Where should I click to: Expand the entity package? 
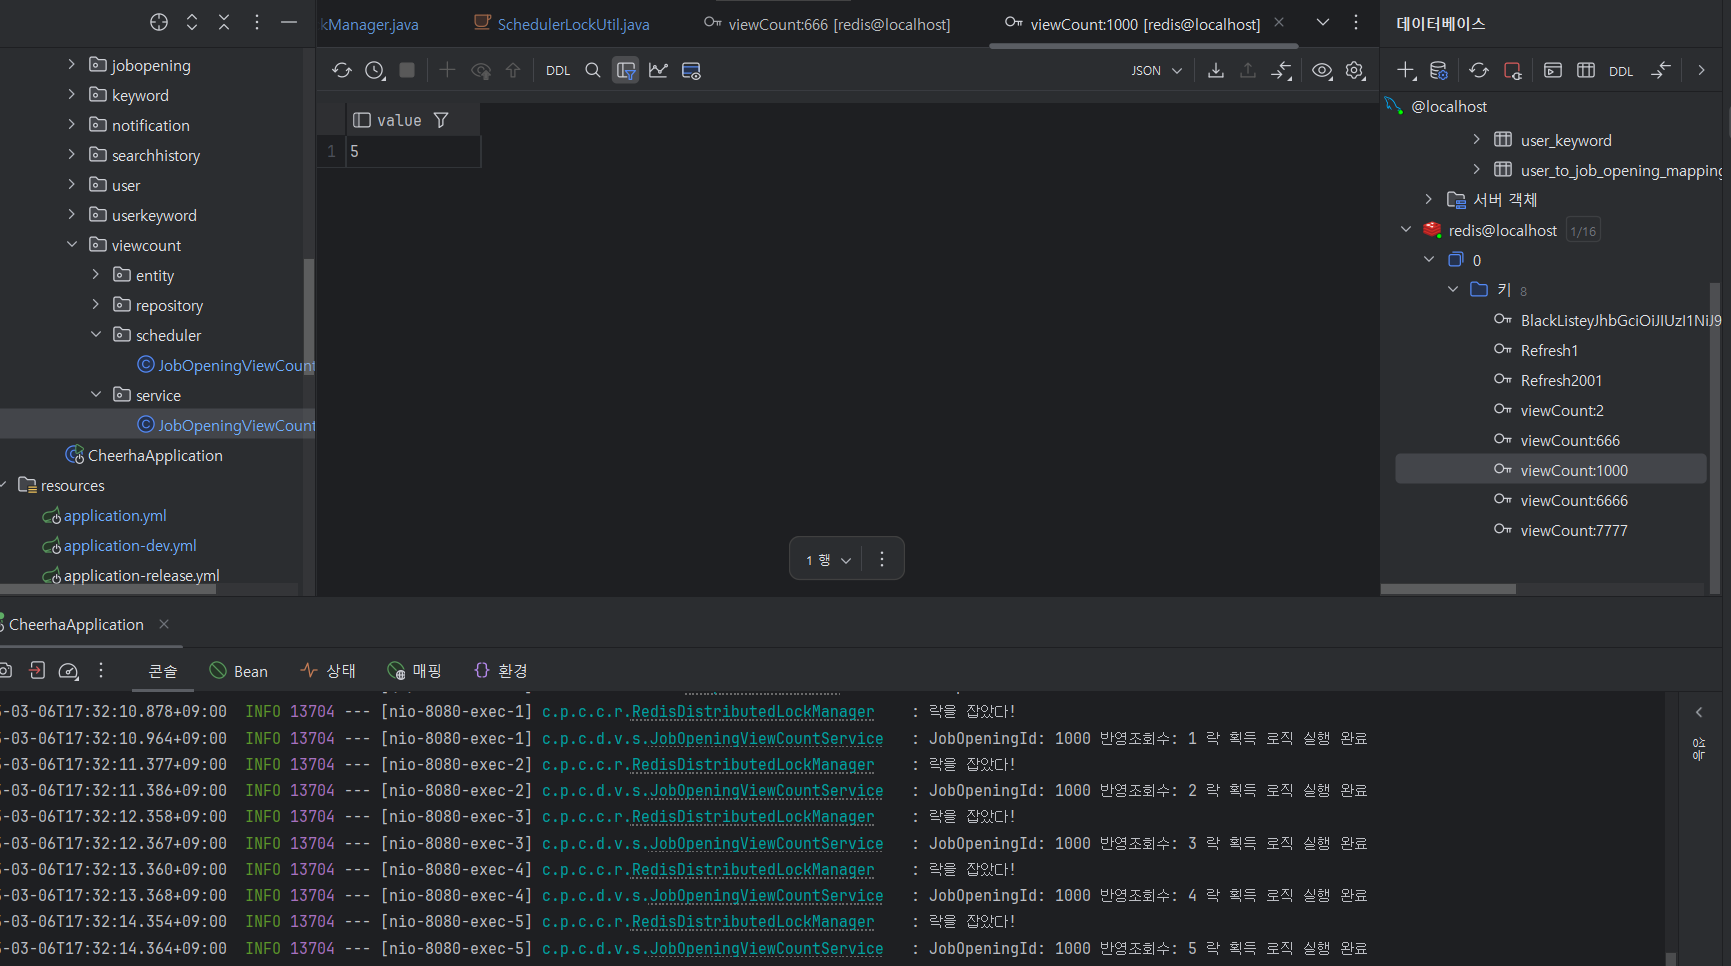[95, 274]
